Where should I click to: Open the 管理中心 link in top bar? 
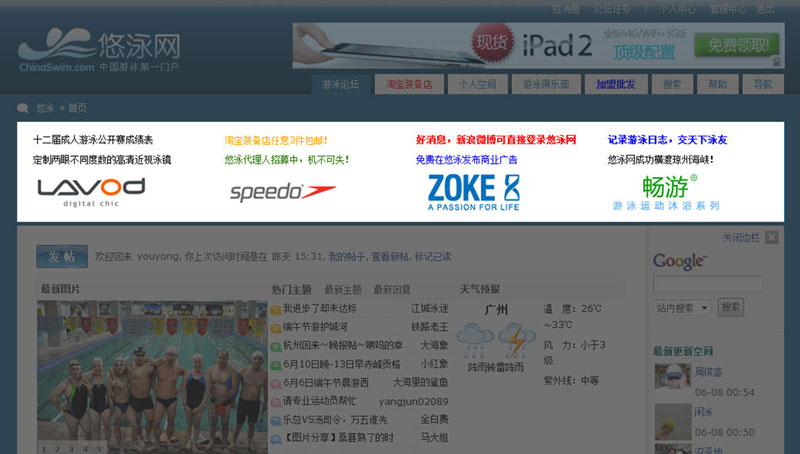728,9
